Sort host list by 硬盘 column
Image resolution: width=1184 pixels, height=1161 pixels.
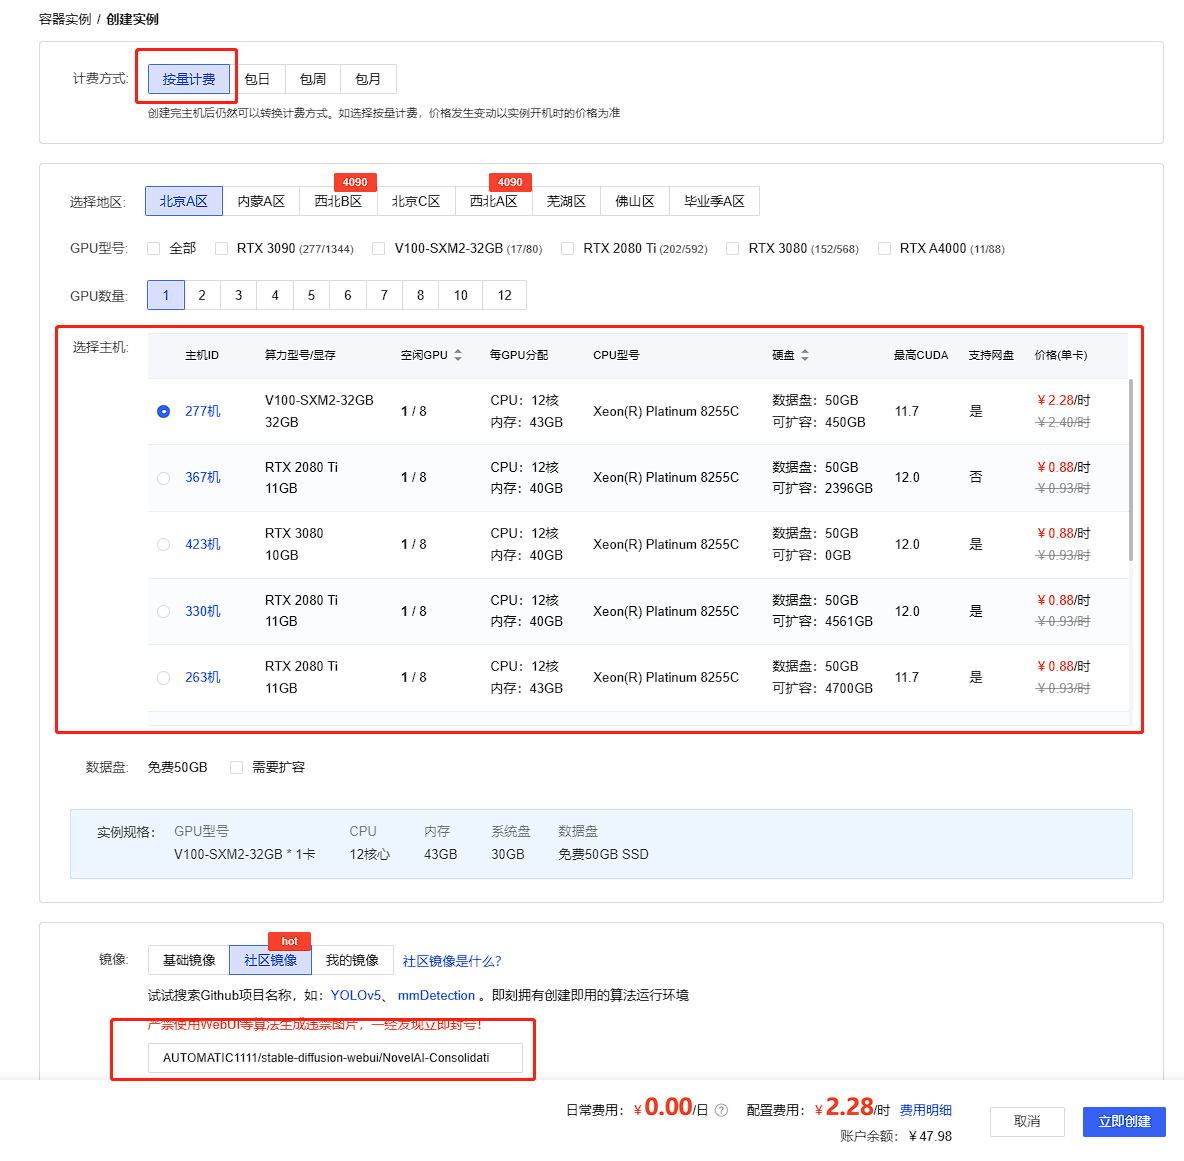(x=805, y=355)
